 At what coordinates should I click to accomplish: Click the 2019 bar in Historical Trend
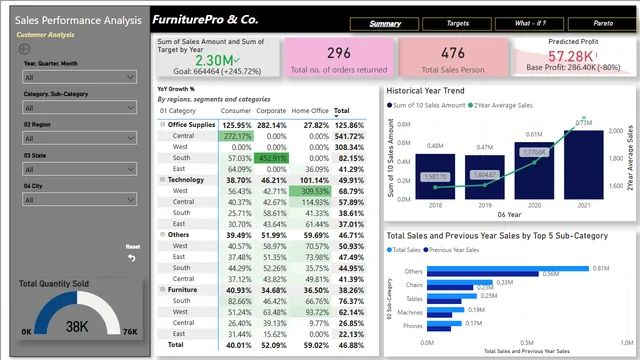[485, 177]
